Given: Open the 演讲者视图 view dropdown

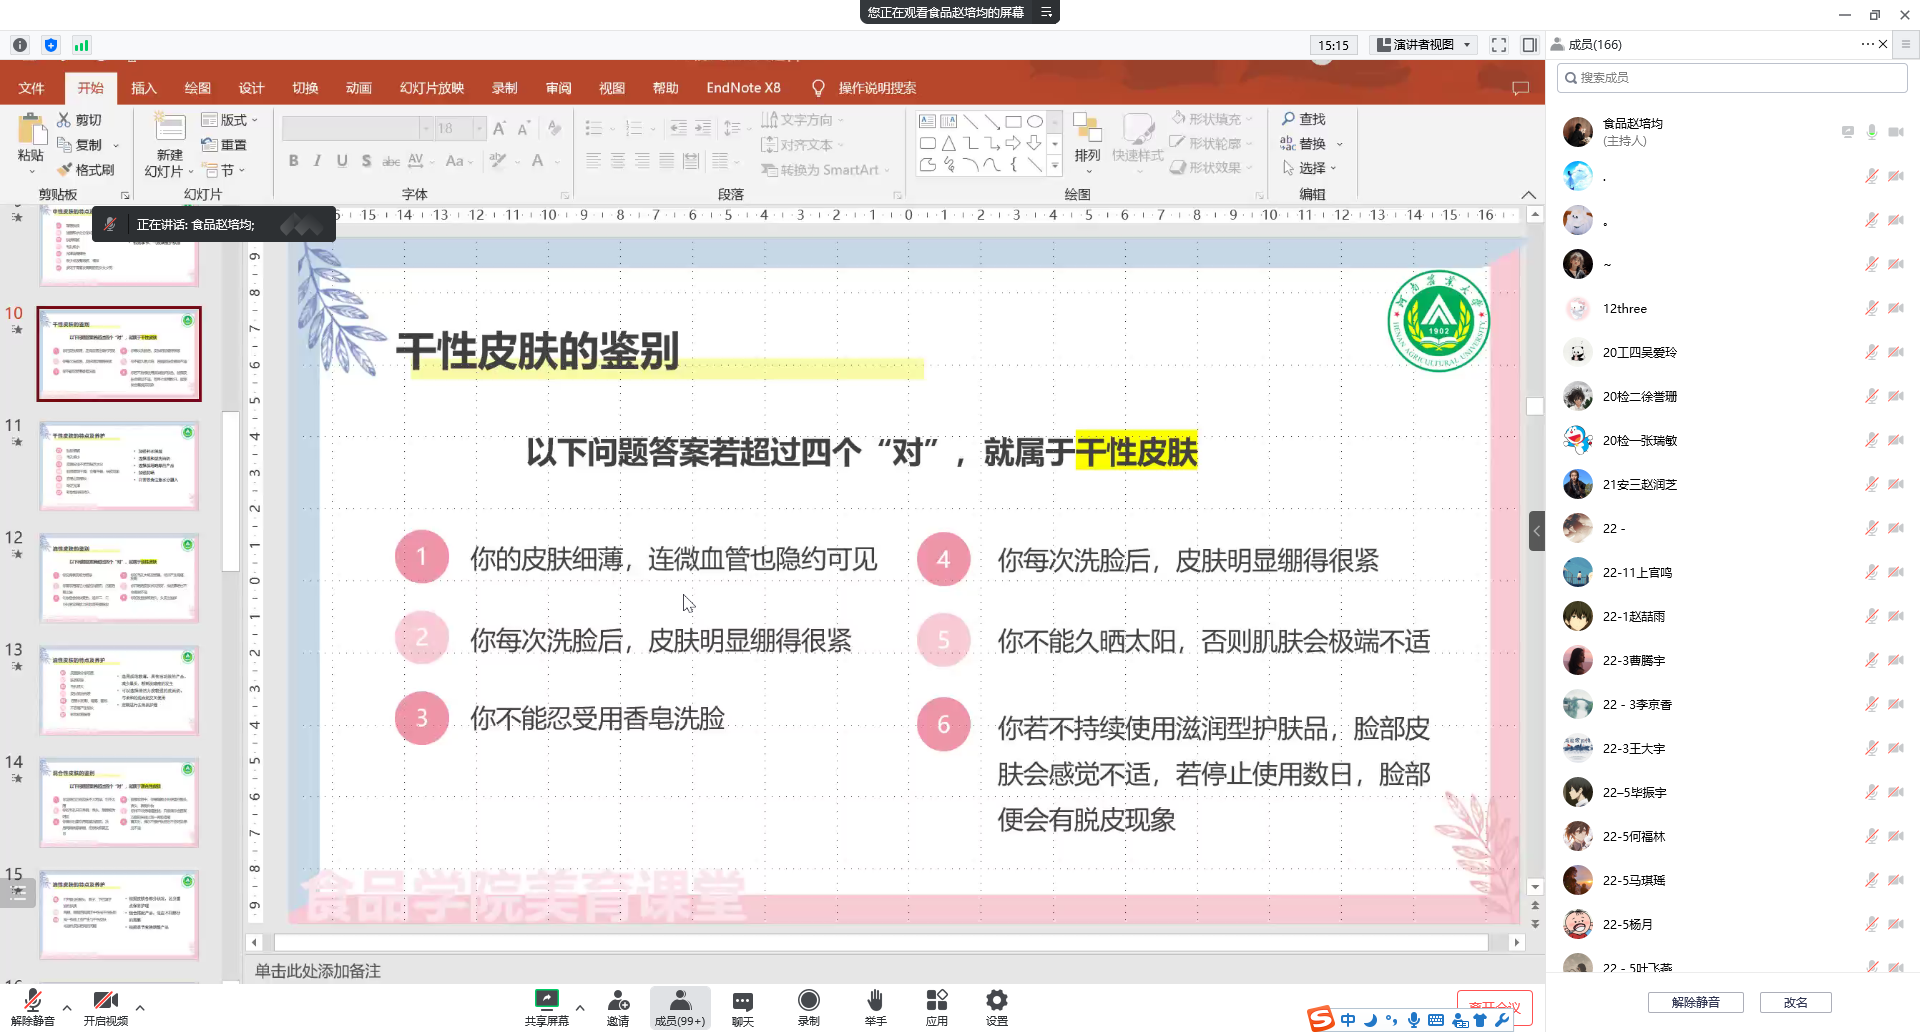Looking at the screenshot, I should 1424,45.
